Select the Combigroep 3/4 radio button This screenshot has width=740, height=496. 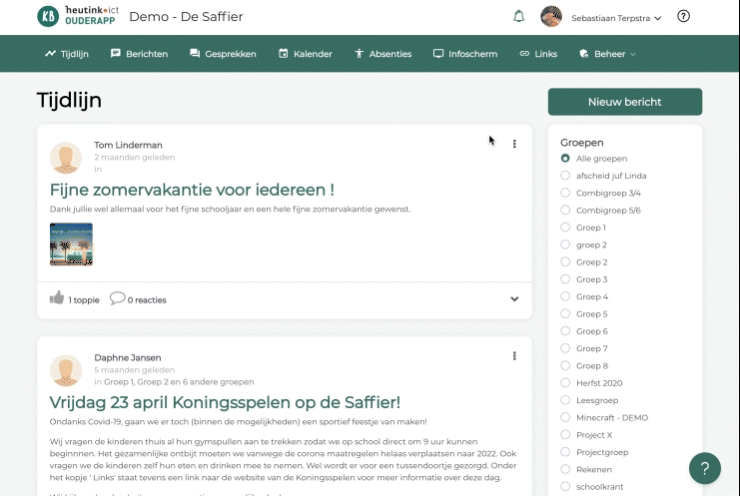coord(566,193)
